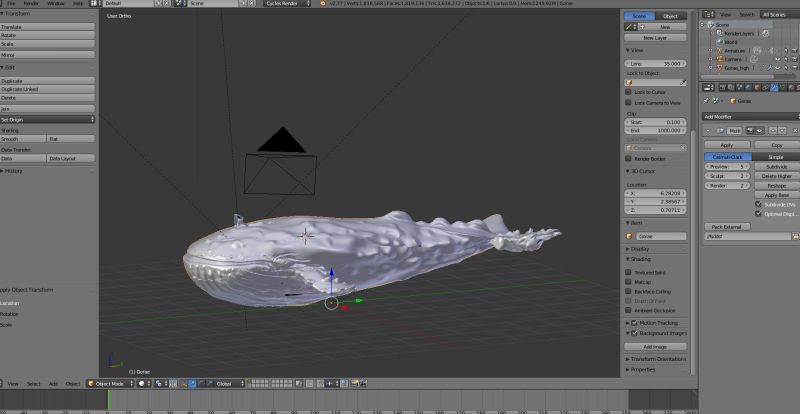Open the viewport Add menu
800x414 pixels.
(x=53, y=383)
